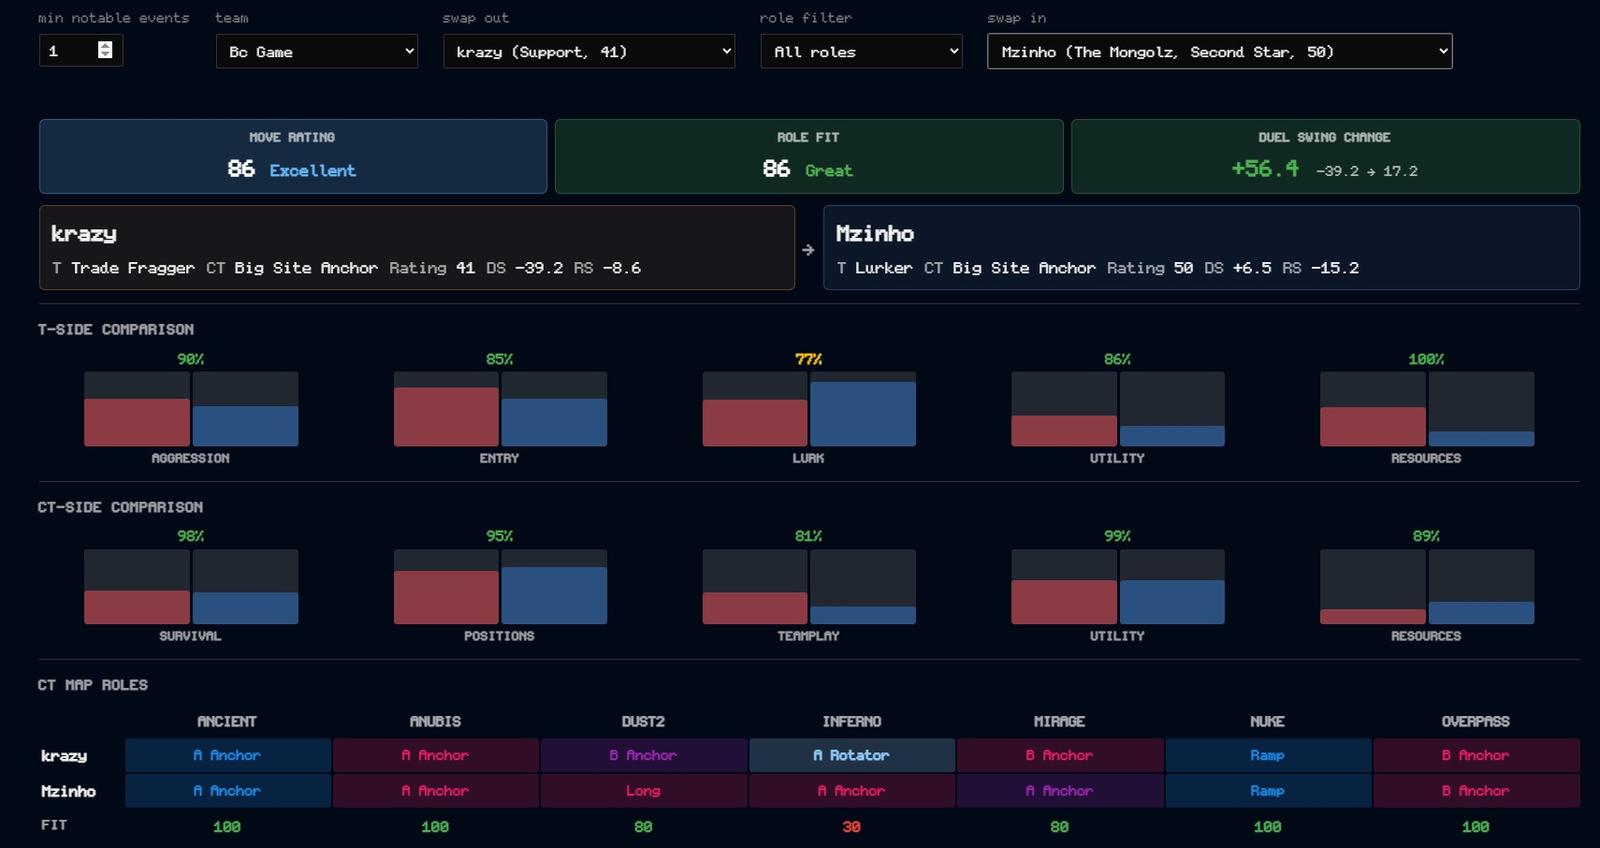Screen dimensions: 1600x848
Task: Select the Move Rating 86 Excellent card
Action: click(293, 156)
